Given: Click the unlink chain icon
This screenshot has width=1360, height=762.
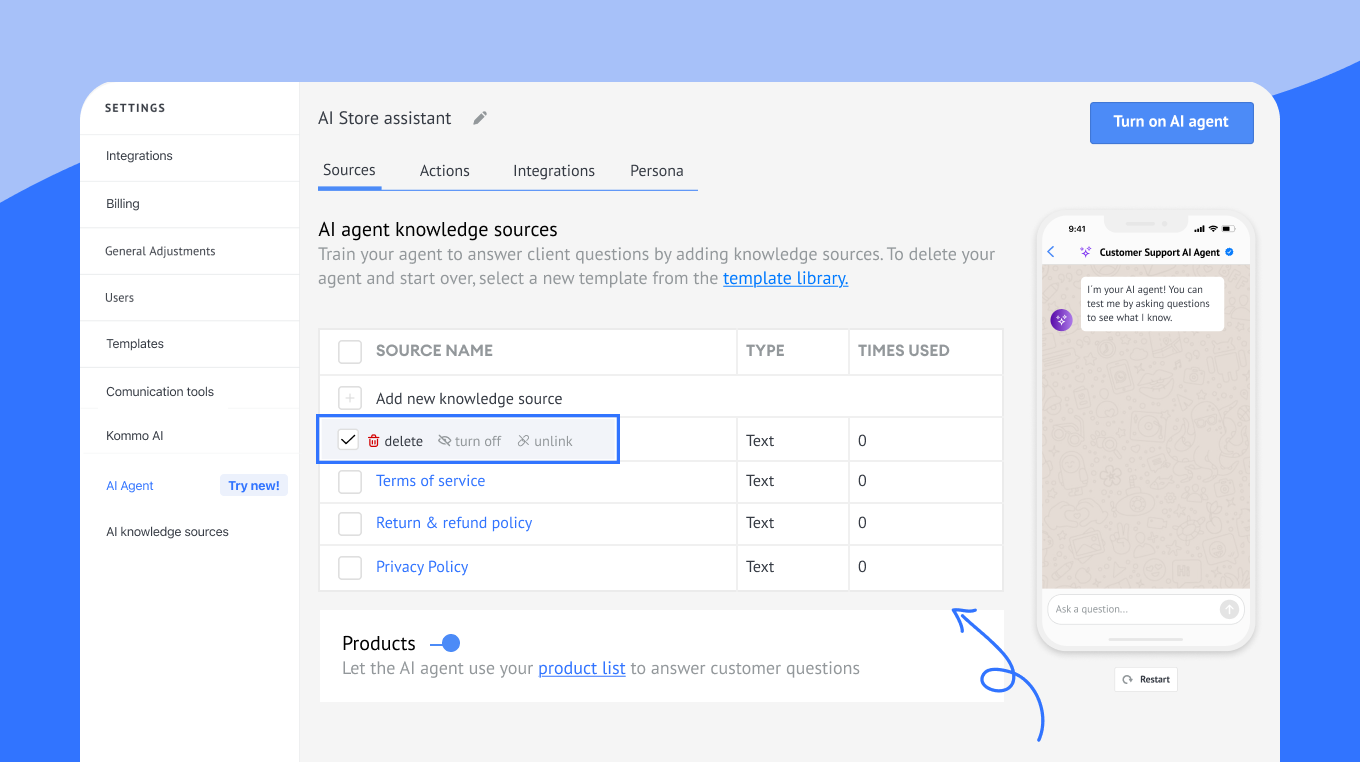Looking at the screenshot, I should click(523, 441).
